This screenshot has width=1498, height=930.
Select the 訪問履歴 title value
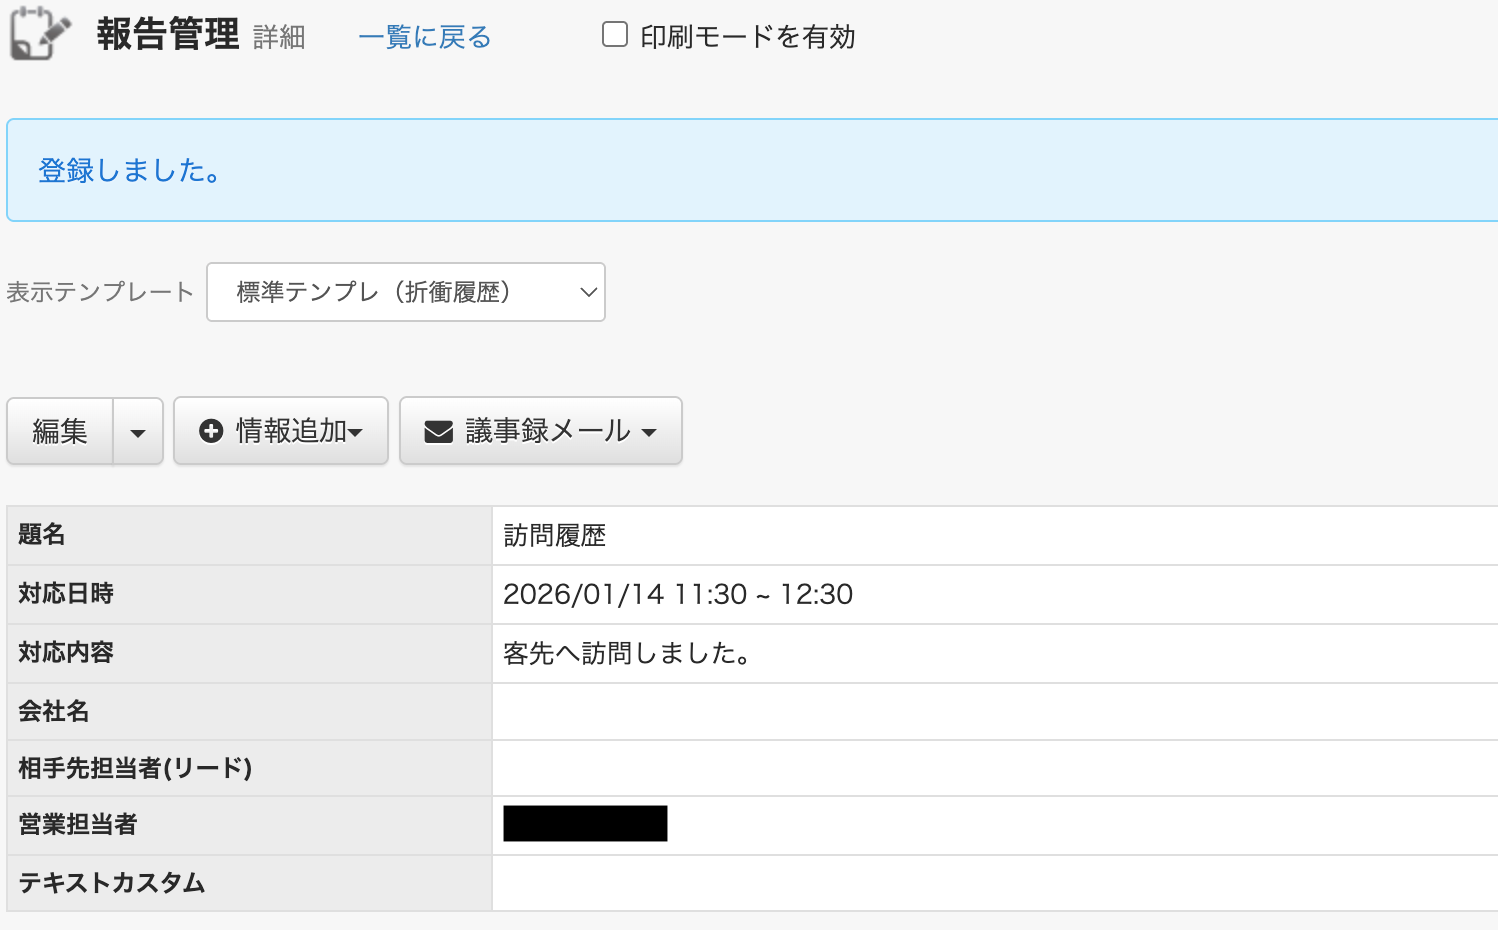pyautogui.click(x=555, y=536)
